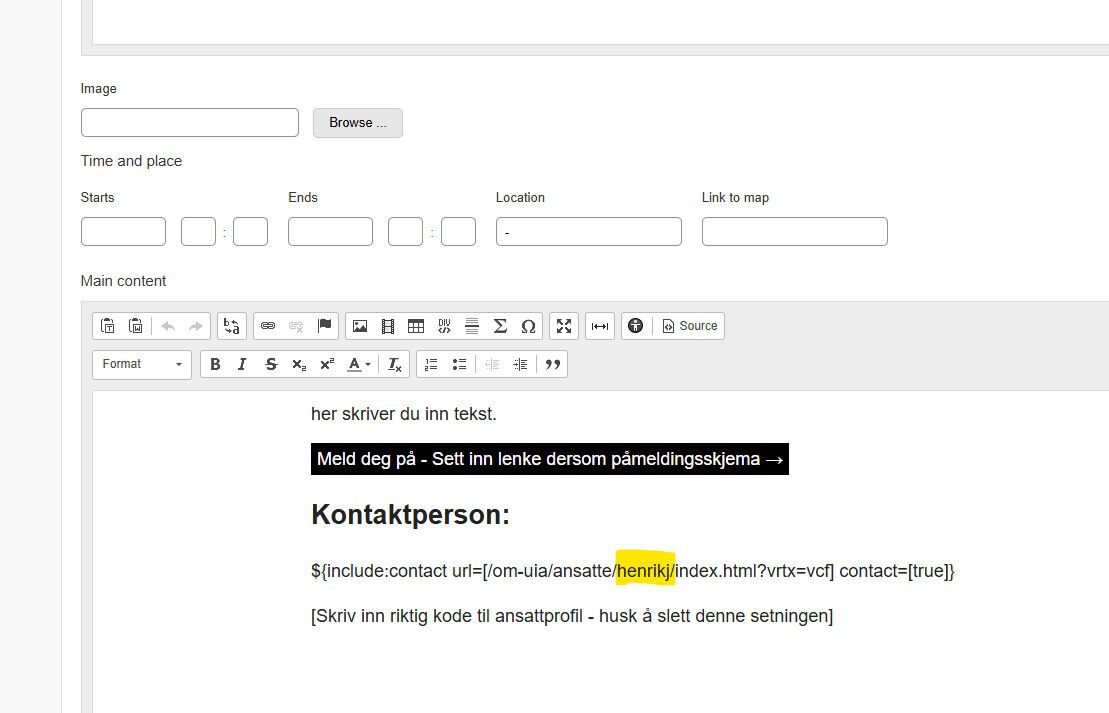Decrease the indent level
Image resolution: width=1109 pixels, height=713 pixels.
click(492, 364)
